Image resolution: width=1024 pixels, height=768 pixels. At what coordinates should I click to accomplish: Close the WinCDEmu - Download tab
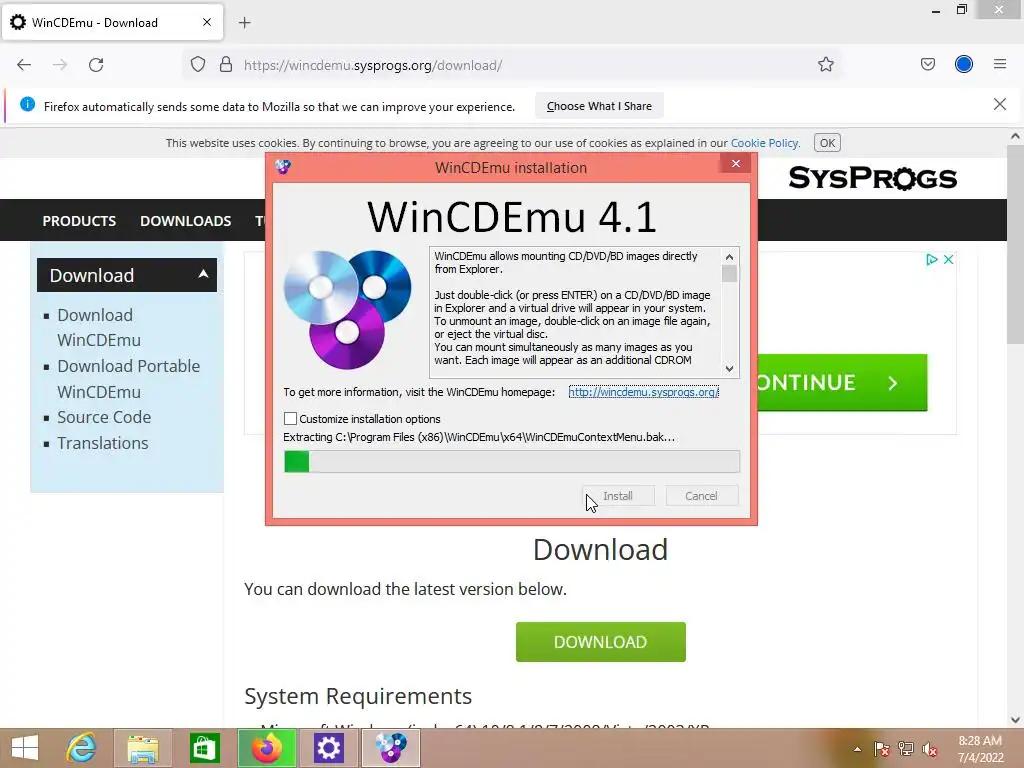tap(207, 22)
